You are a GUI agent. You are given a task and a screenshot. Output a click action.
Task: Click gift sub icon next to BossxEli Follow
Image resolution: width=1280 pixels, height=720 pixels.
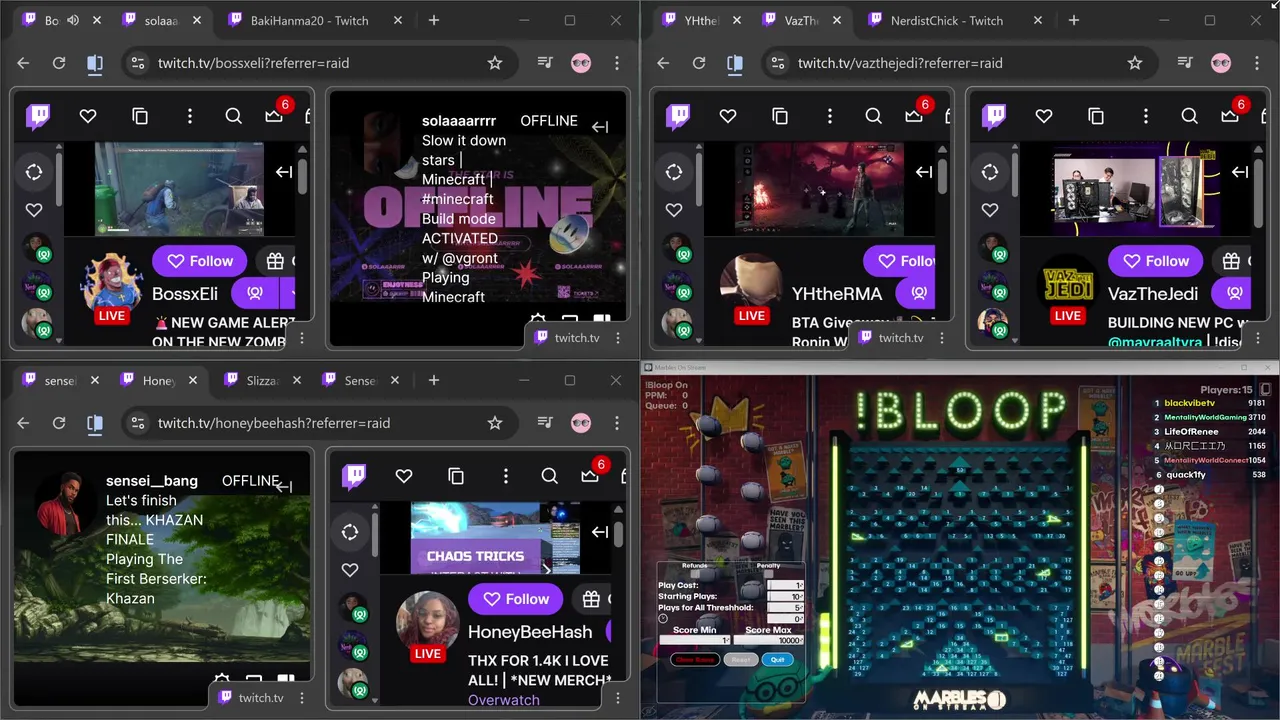(276, 261)
